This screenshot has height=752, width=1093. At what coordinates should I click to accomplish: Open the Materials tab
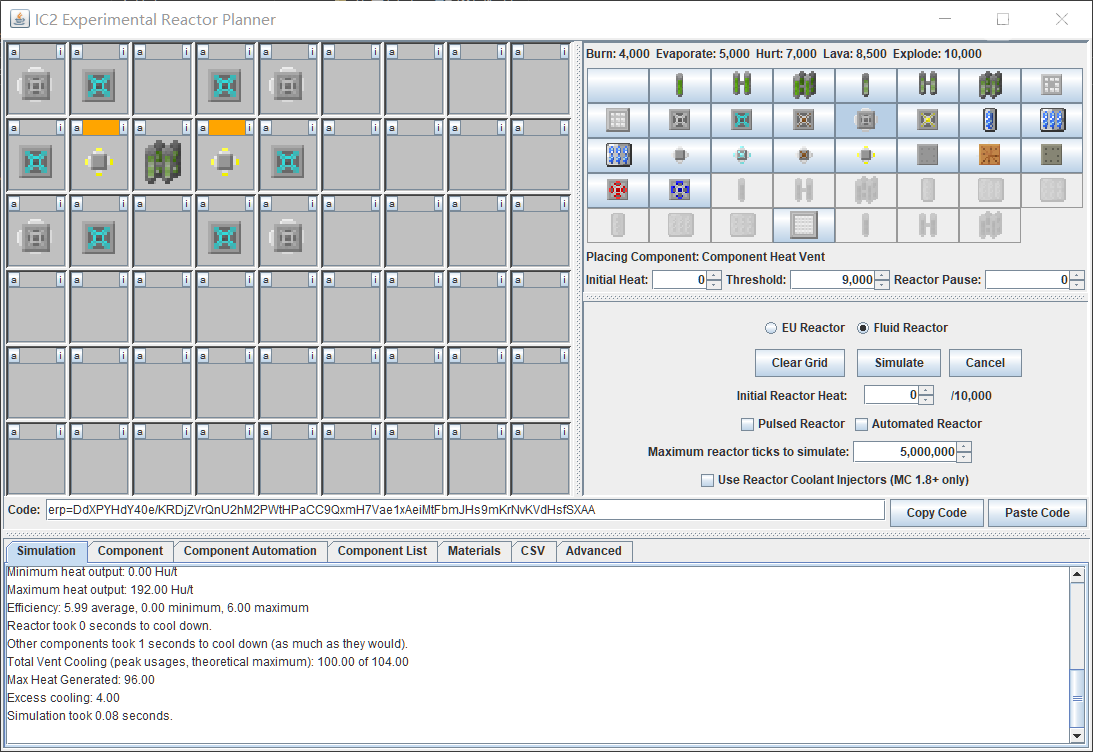[474, 551]
